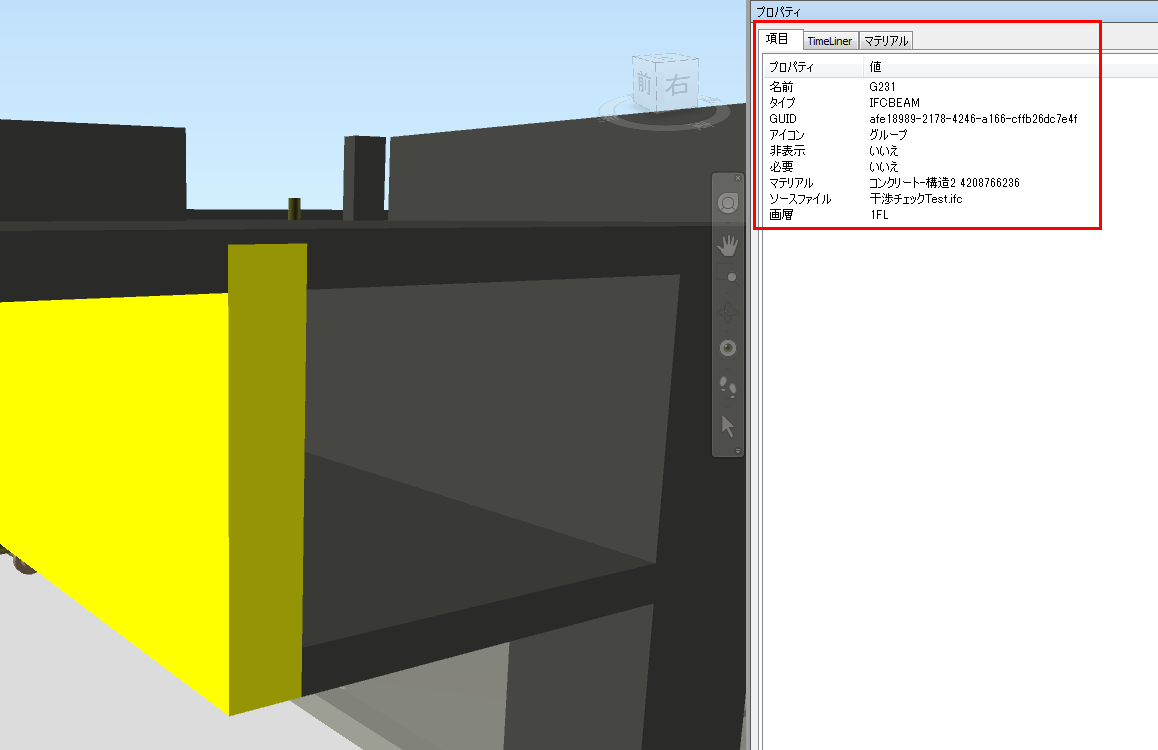Screen dimensions: 1158x750
Task: Switch to the TimeLiner tab
Action: [x=830, y=40]
